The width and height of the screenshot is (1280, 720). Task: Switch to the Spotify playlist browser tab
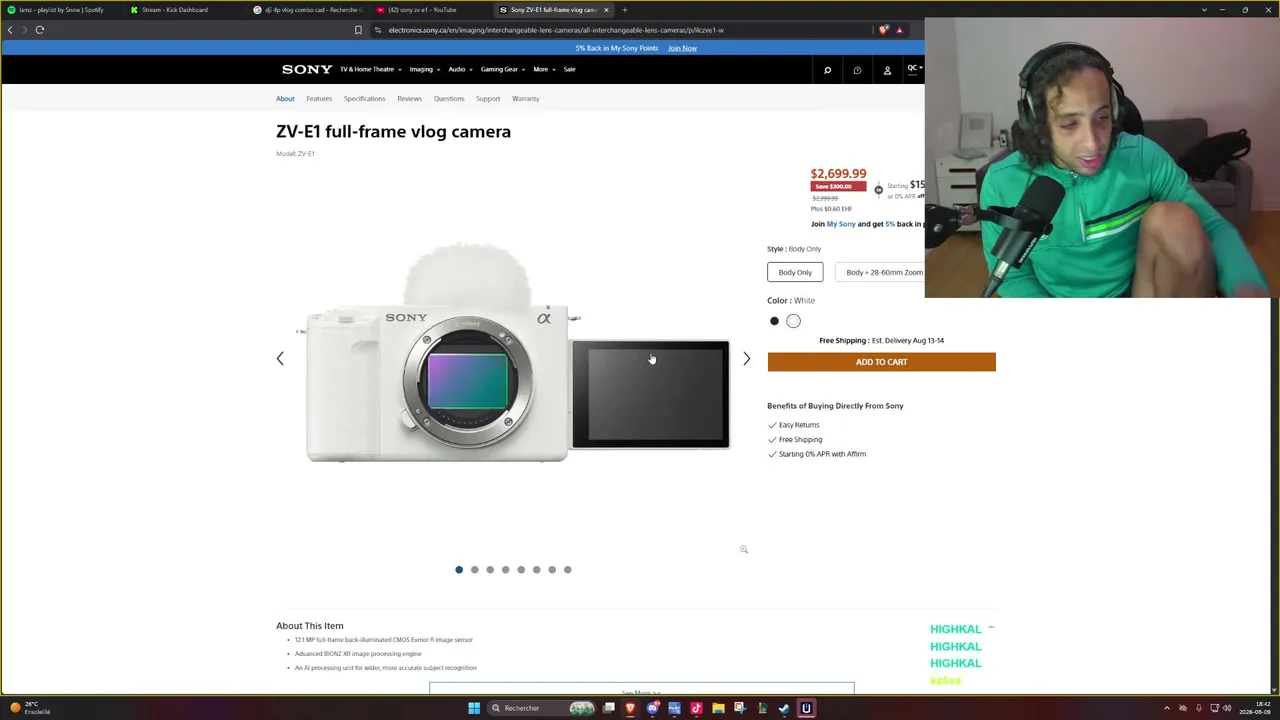(x=62, y=10)
